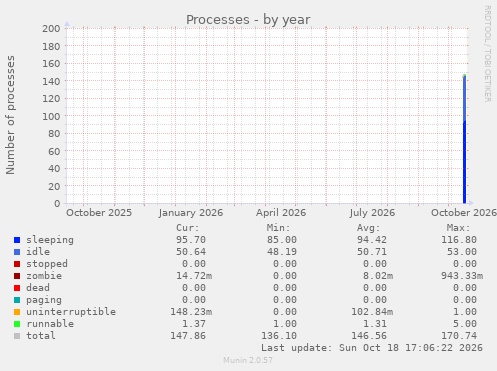Screen dimensions: 497x371
Task: Click zombie average value 8.02m
Action: tap(378, 276)
